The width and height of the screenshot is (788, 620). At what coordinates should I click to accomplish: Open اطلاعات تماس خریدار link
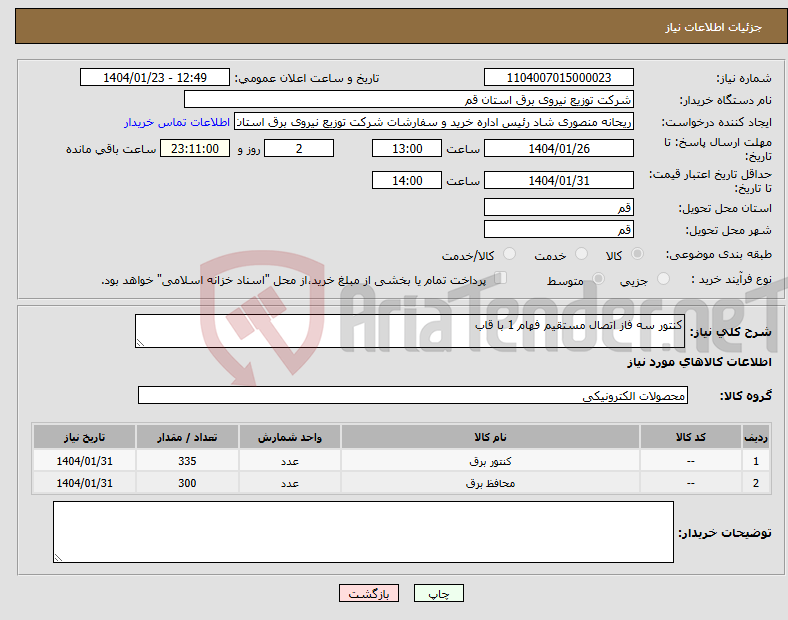tap(177, 122)
